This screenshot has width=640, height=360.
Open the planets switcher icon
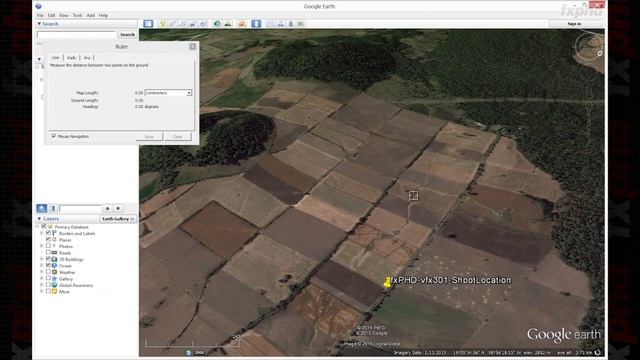click(242, 24)
